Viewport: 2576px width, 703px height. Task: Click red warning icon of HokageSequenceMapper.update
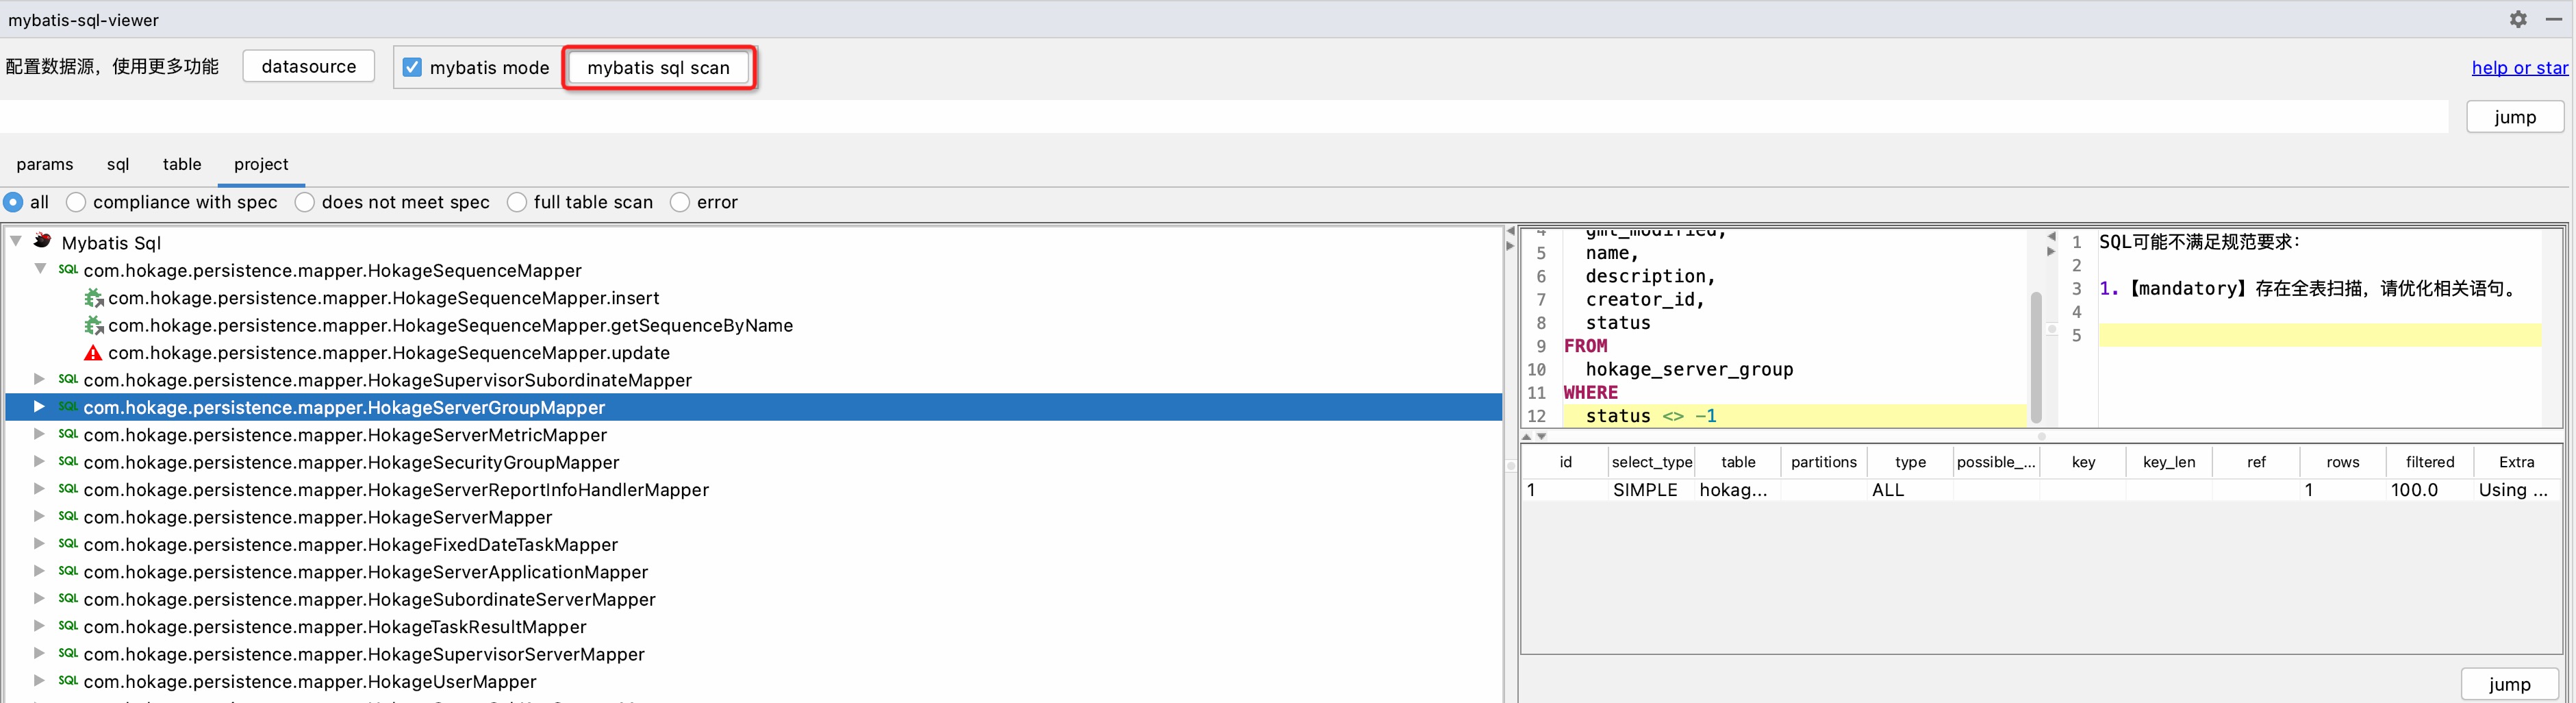click(x=93, y=353)
